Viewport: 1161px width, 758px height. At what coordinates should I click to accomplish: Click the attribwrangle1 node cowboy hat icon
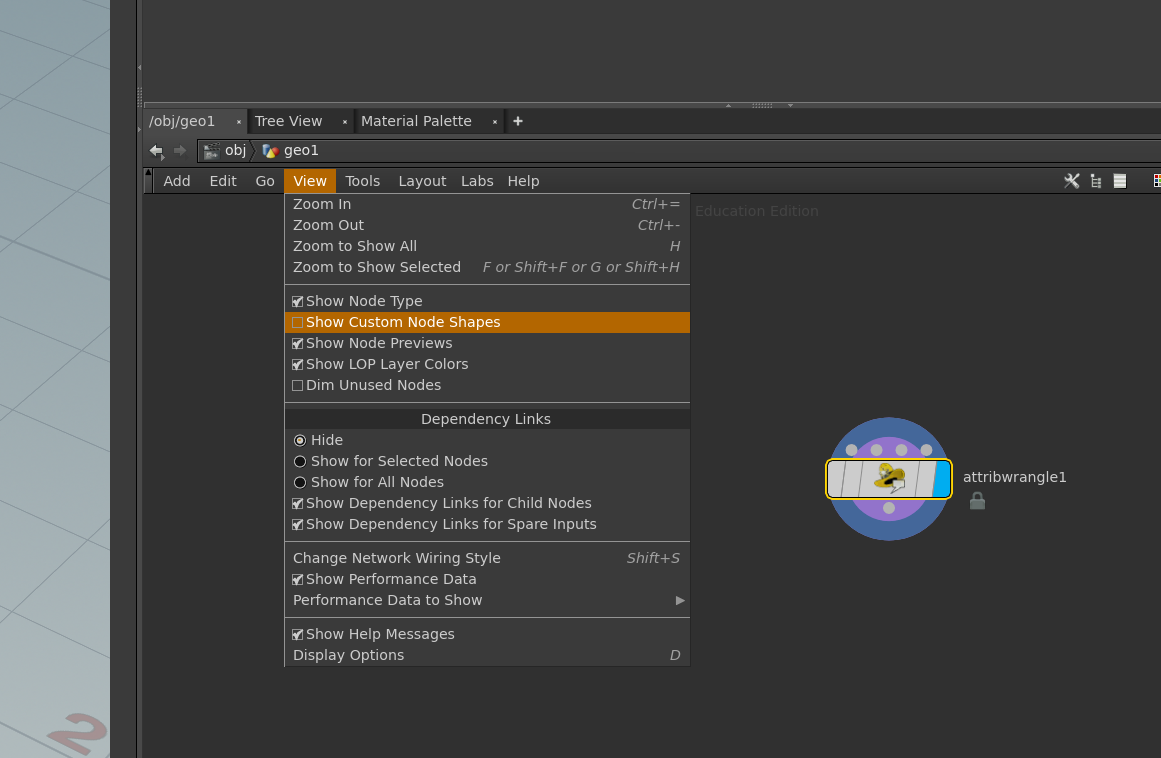pyautogui.click(x=889, y=479)
